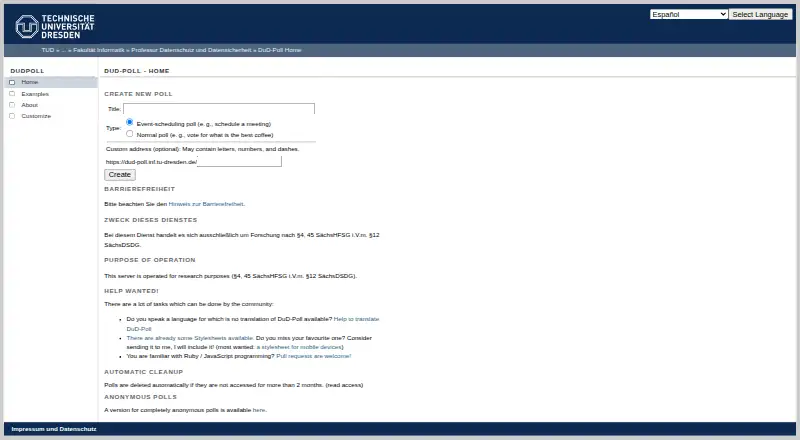Open the Customize sidebar menu item
Viewport: 800px width, 440px height.
(36, 116)
